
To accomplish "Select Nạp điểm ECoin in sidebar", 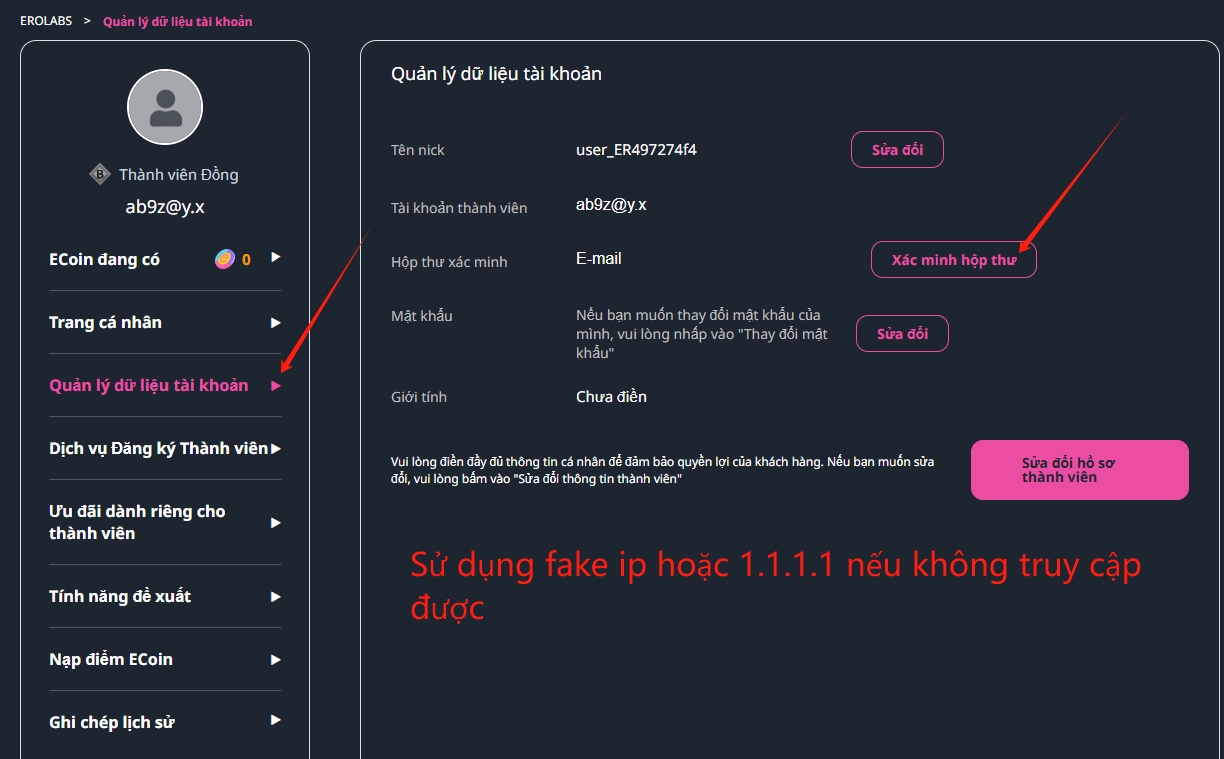I will point(111,659).
